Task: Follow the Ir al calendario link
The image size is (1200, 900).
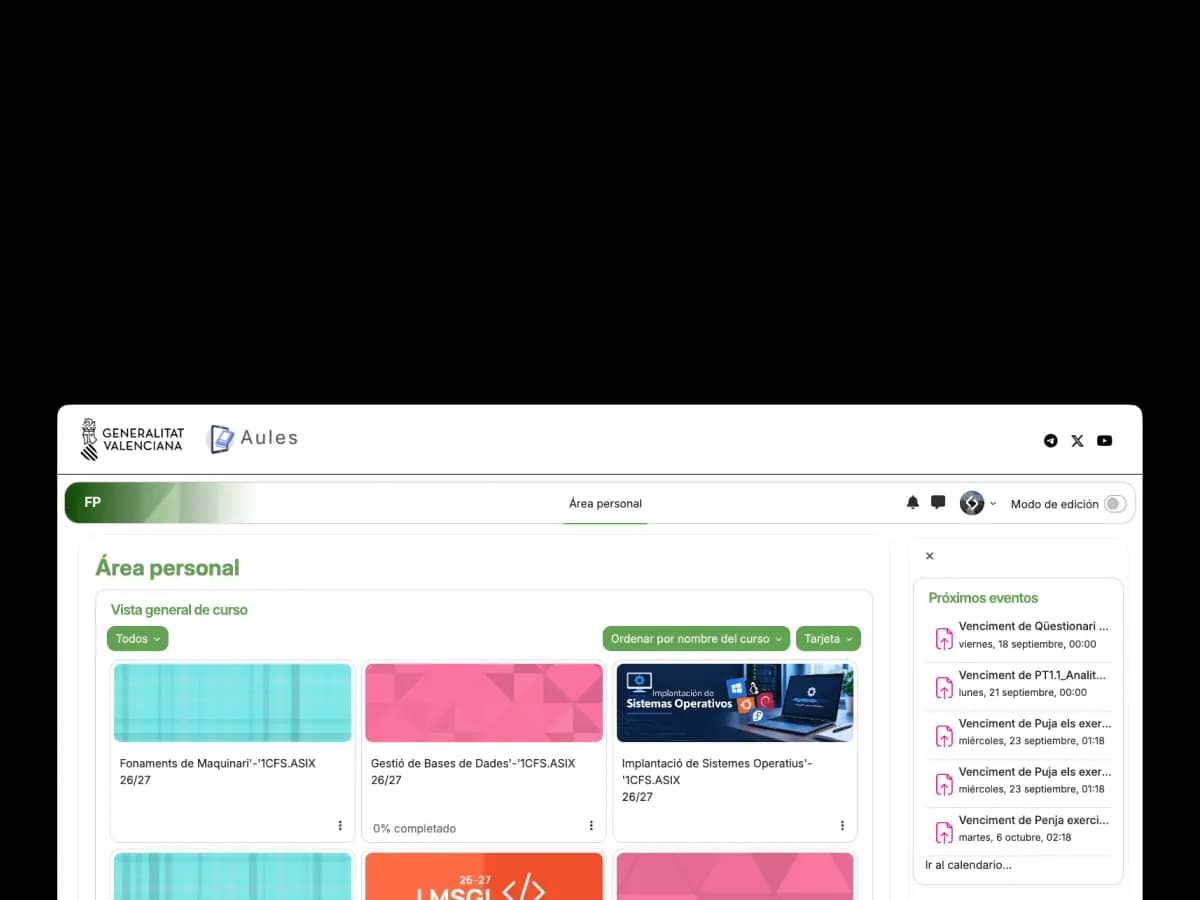Action: [968, 865]
